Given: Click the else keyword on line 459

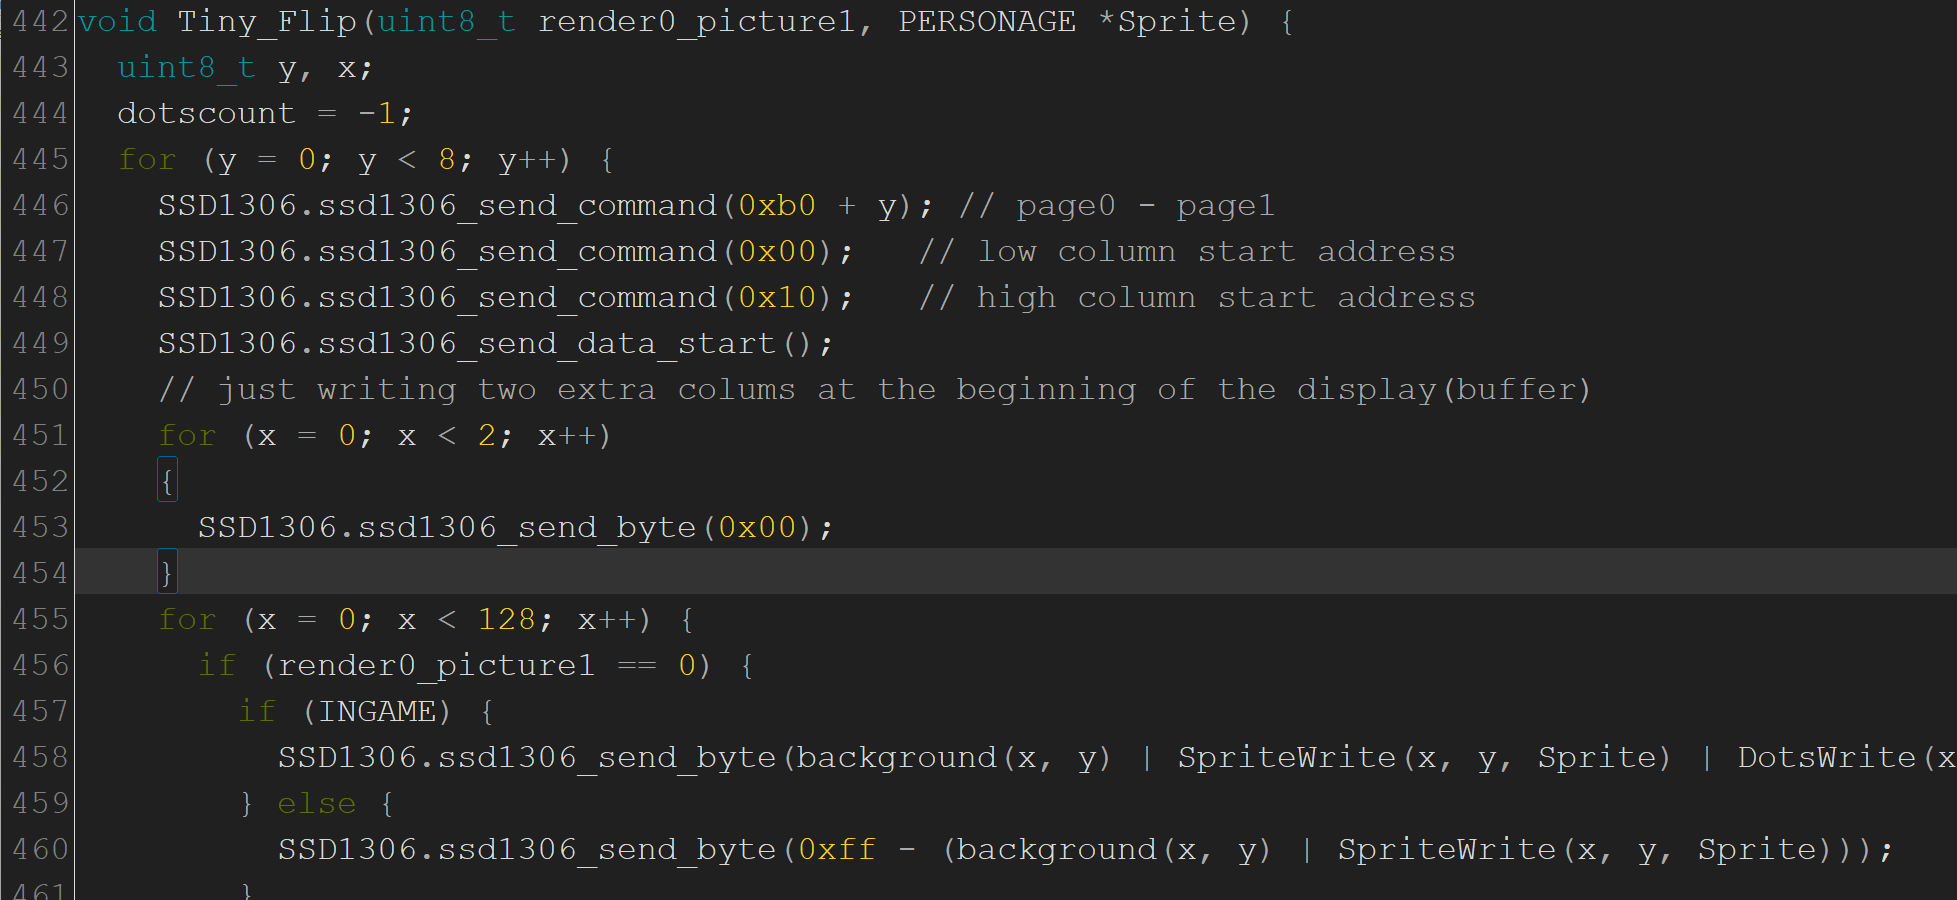Looking at the screenshot, I should 316,802.
